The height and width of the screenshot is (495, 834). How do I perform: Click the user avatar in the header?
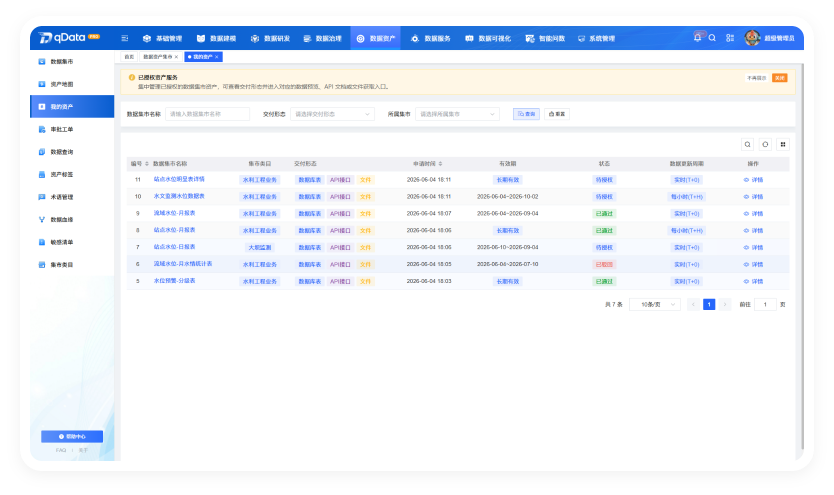(752, 38)
